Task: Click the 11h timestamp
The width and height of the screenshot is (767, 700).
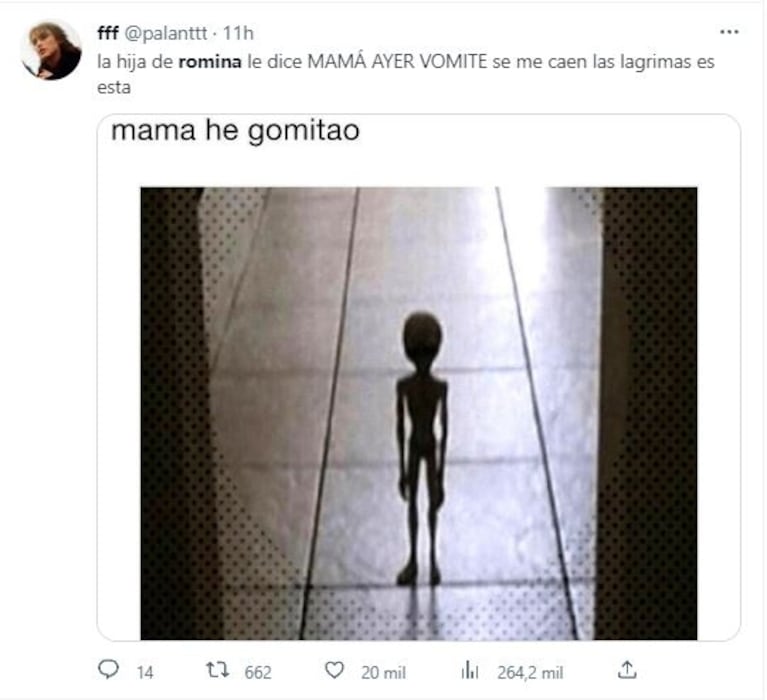Action: 238,33
